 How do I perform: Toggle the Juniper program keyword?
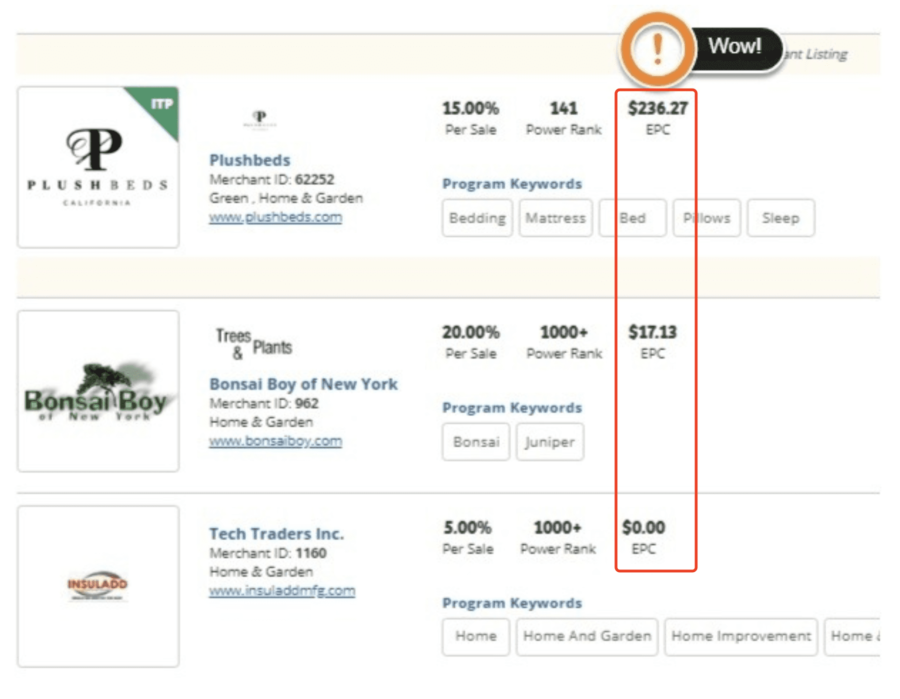[549, 442]
